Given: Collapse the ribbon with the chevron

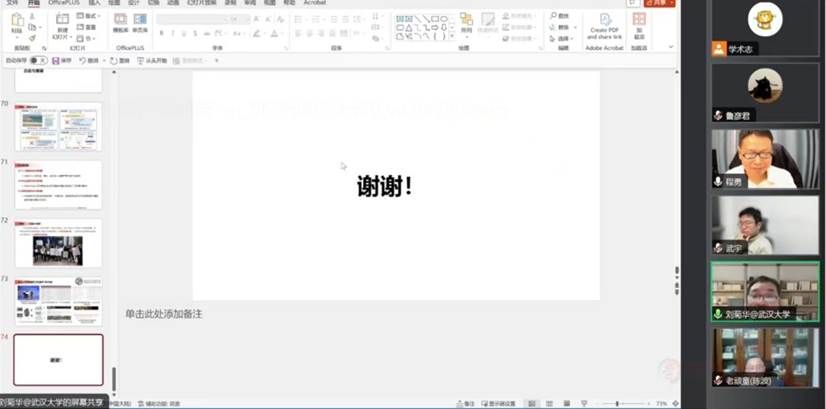Looking at the screenshot, I should [671, 48].
